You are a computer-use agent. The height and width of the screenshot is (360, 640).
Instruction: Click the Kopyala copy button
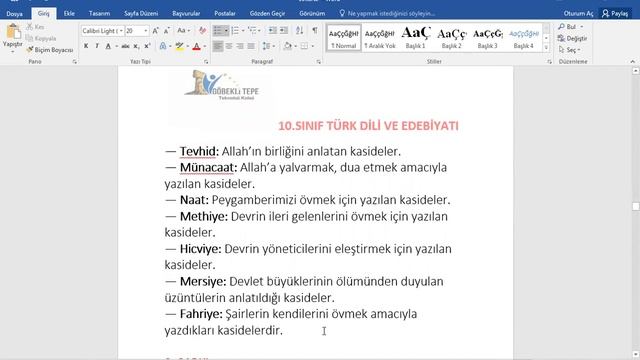(x=41, y=38)
